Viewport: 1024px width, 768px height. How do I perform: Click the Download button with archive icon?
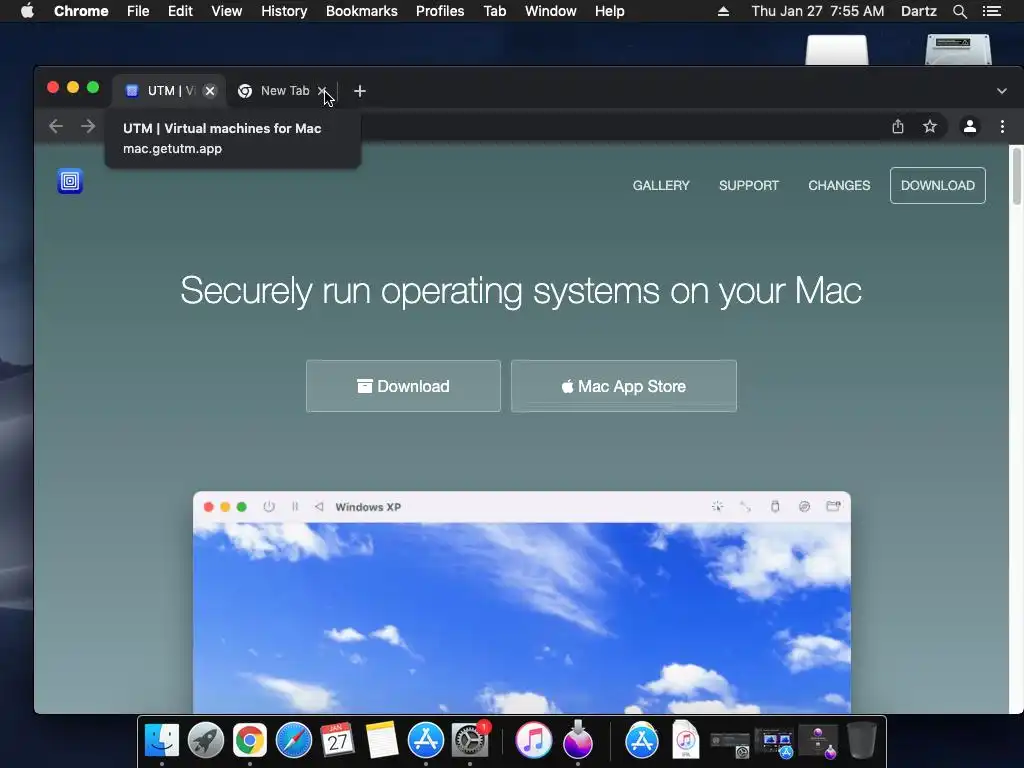(x=404, y=386)
